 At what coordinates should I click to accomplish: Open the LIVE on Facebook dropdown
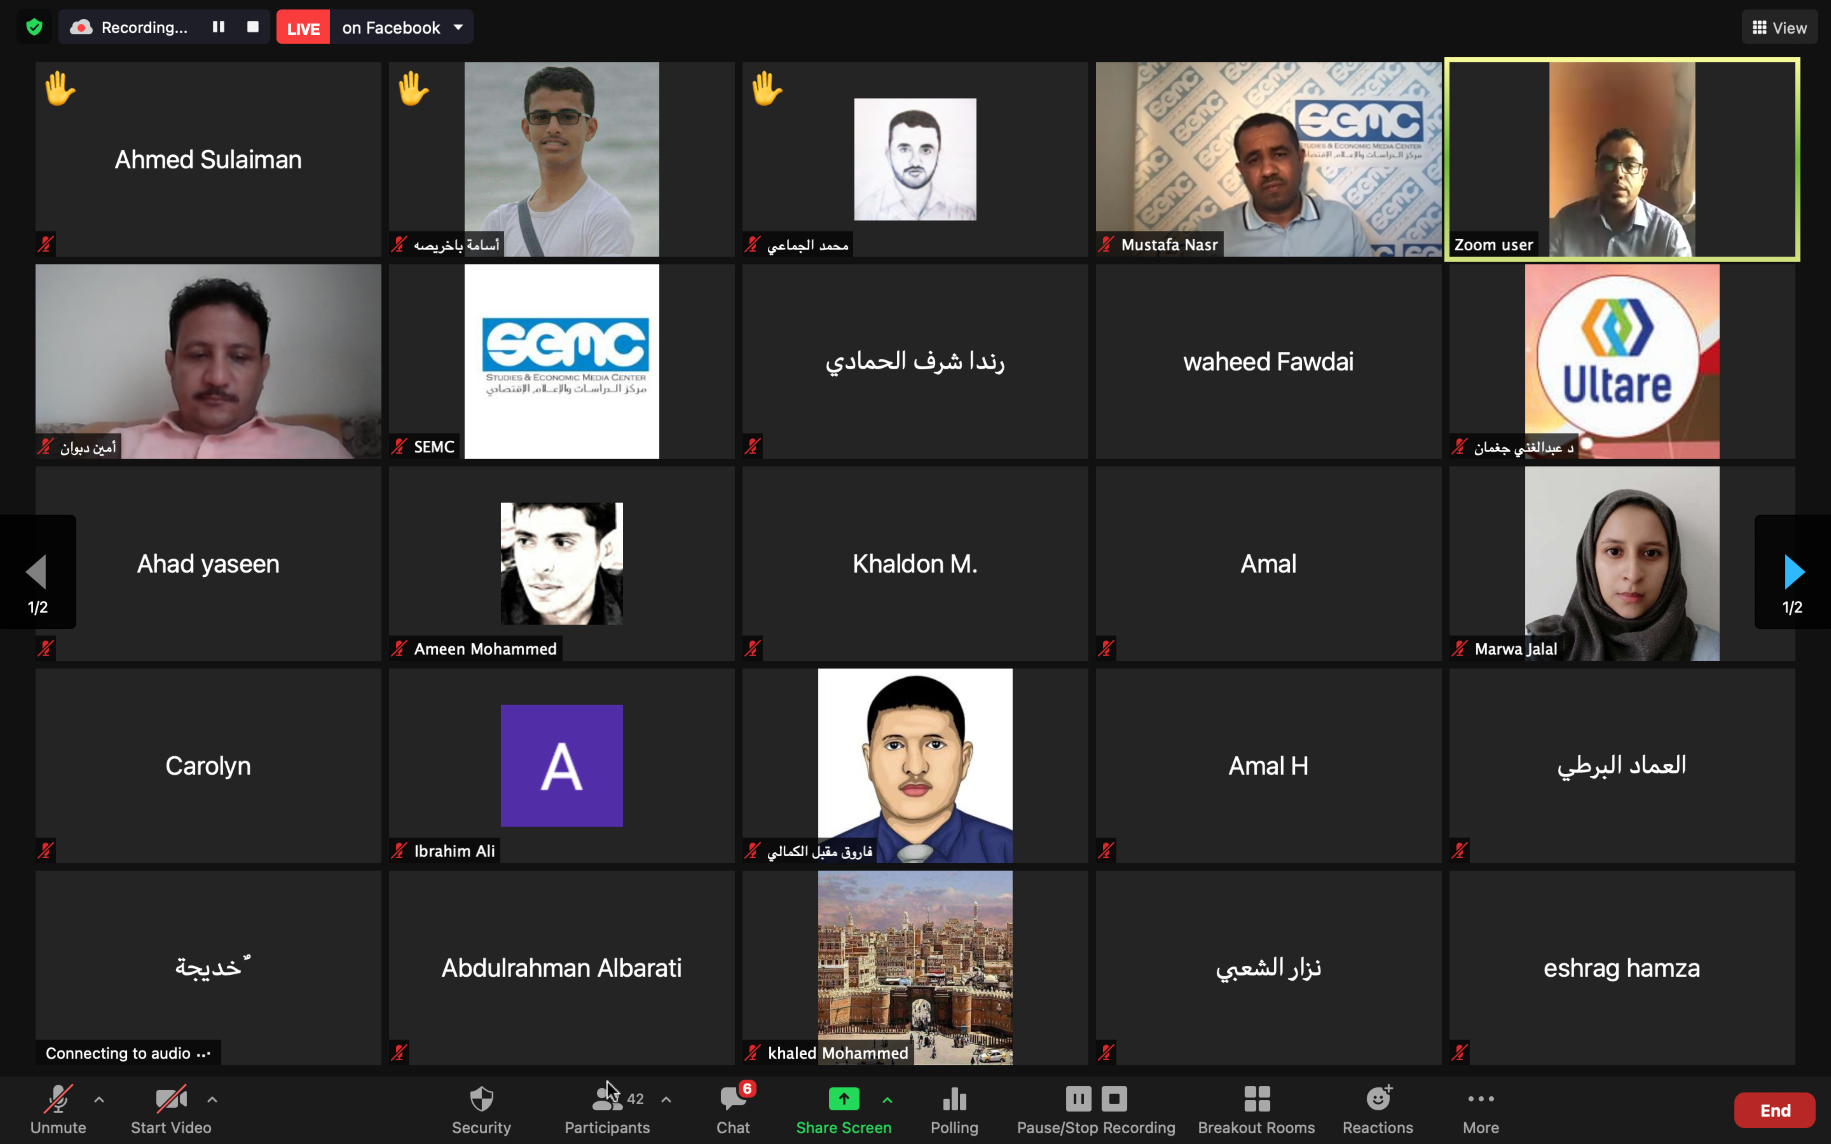click(x=458, y=27)
